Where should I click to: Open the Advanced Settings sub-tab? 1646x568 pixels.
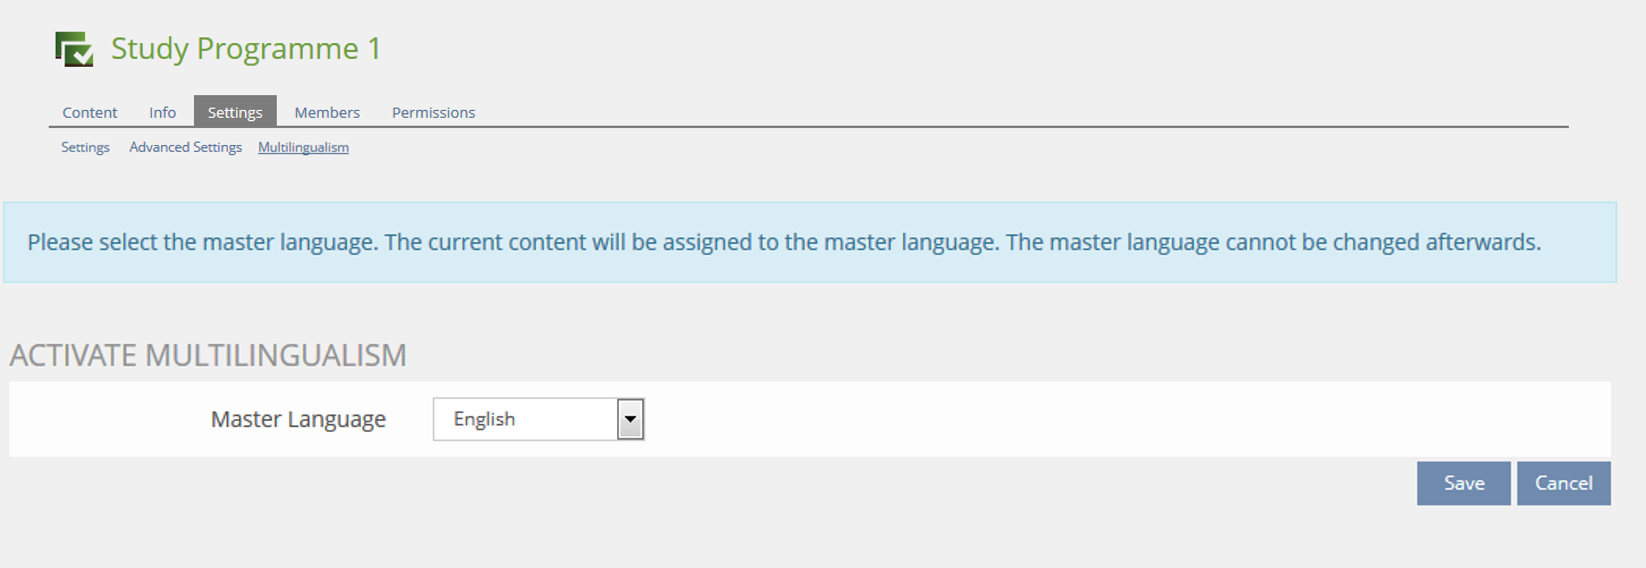click(185, 147)
